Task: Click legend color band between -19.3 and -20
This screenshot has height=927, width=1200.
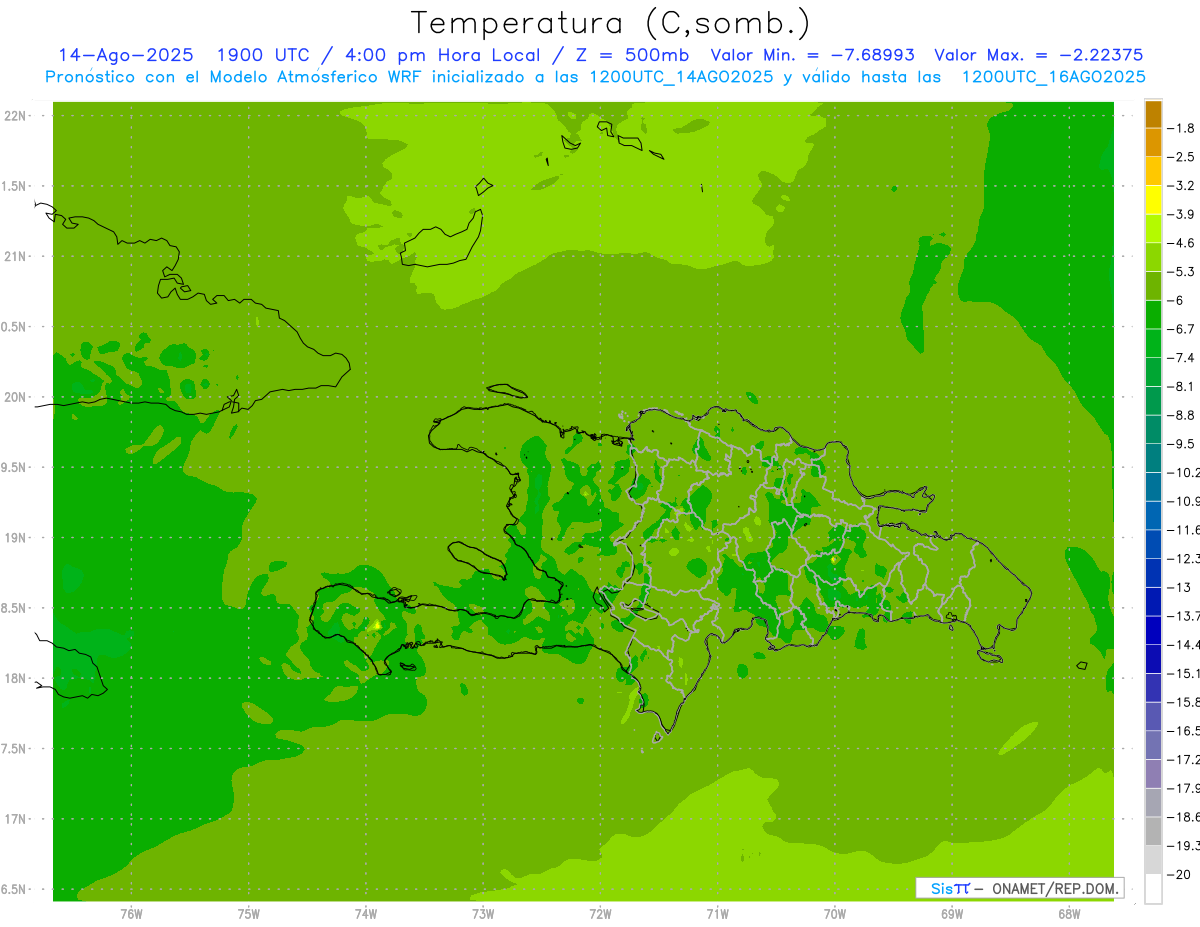Action: [x=1154, y=860]
